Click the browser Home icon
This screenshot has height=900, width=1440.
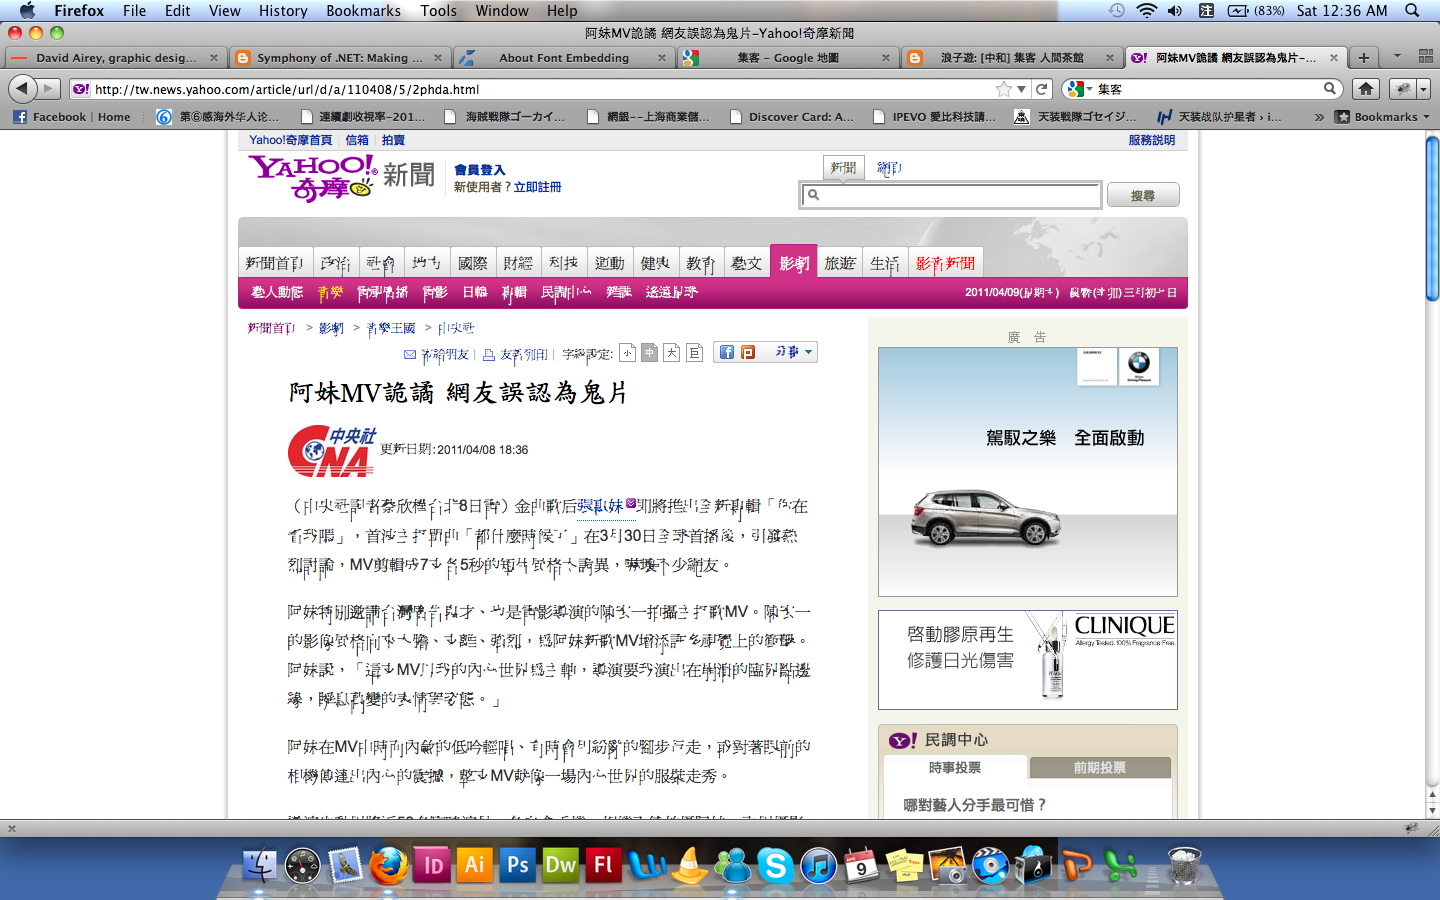click(x=1366, y=89)
